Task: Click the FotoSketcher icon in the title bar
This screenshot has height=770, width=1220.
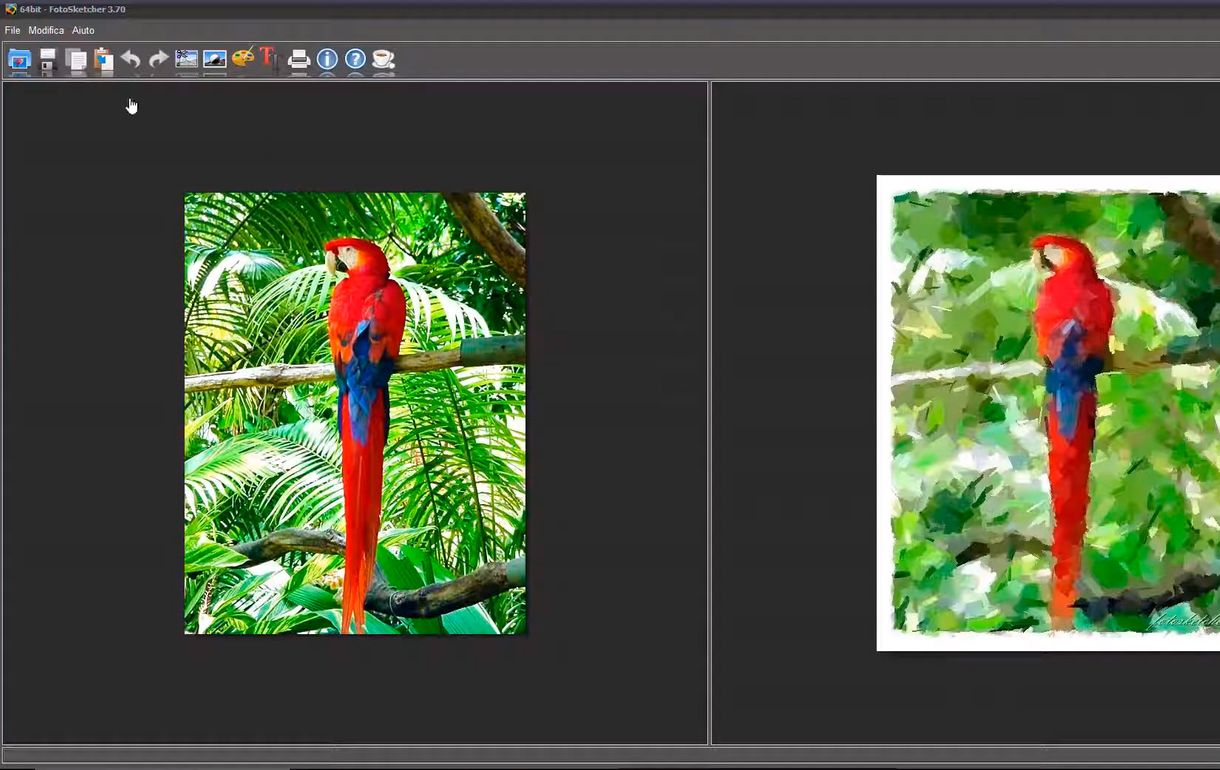Action: (x=10, y=9)
